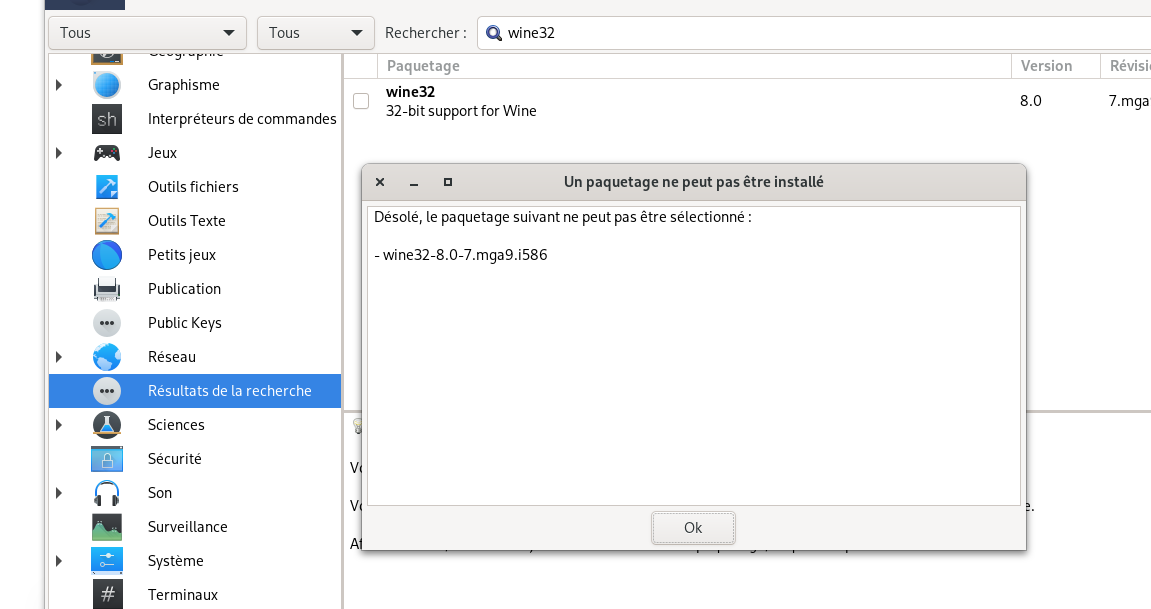1151x609 pixels.
Task: Select Interpréteurs de commandes category
Action: click(x=242, y=119)
